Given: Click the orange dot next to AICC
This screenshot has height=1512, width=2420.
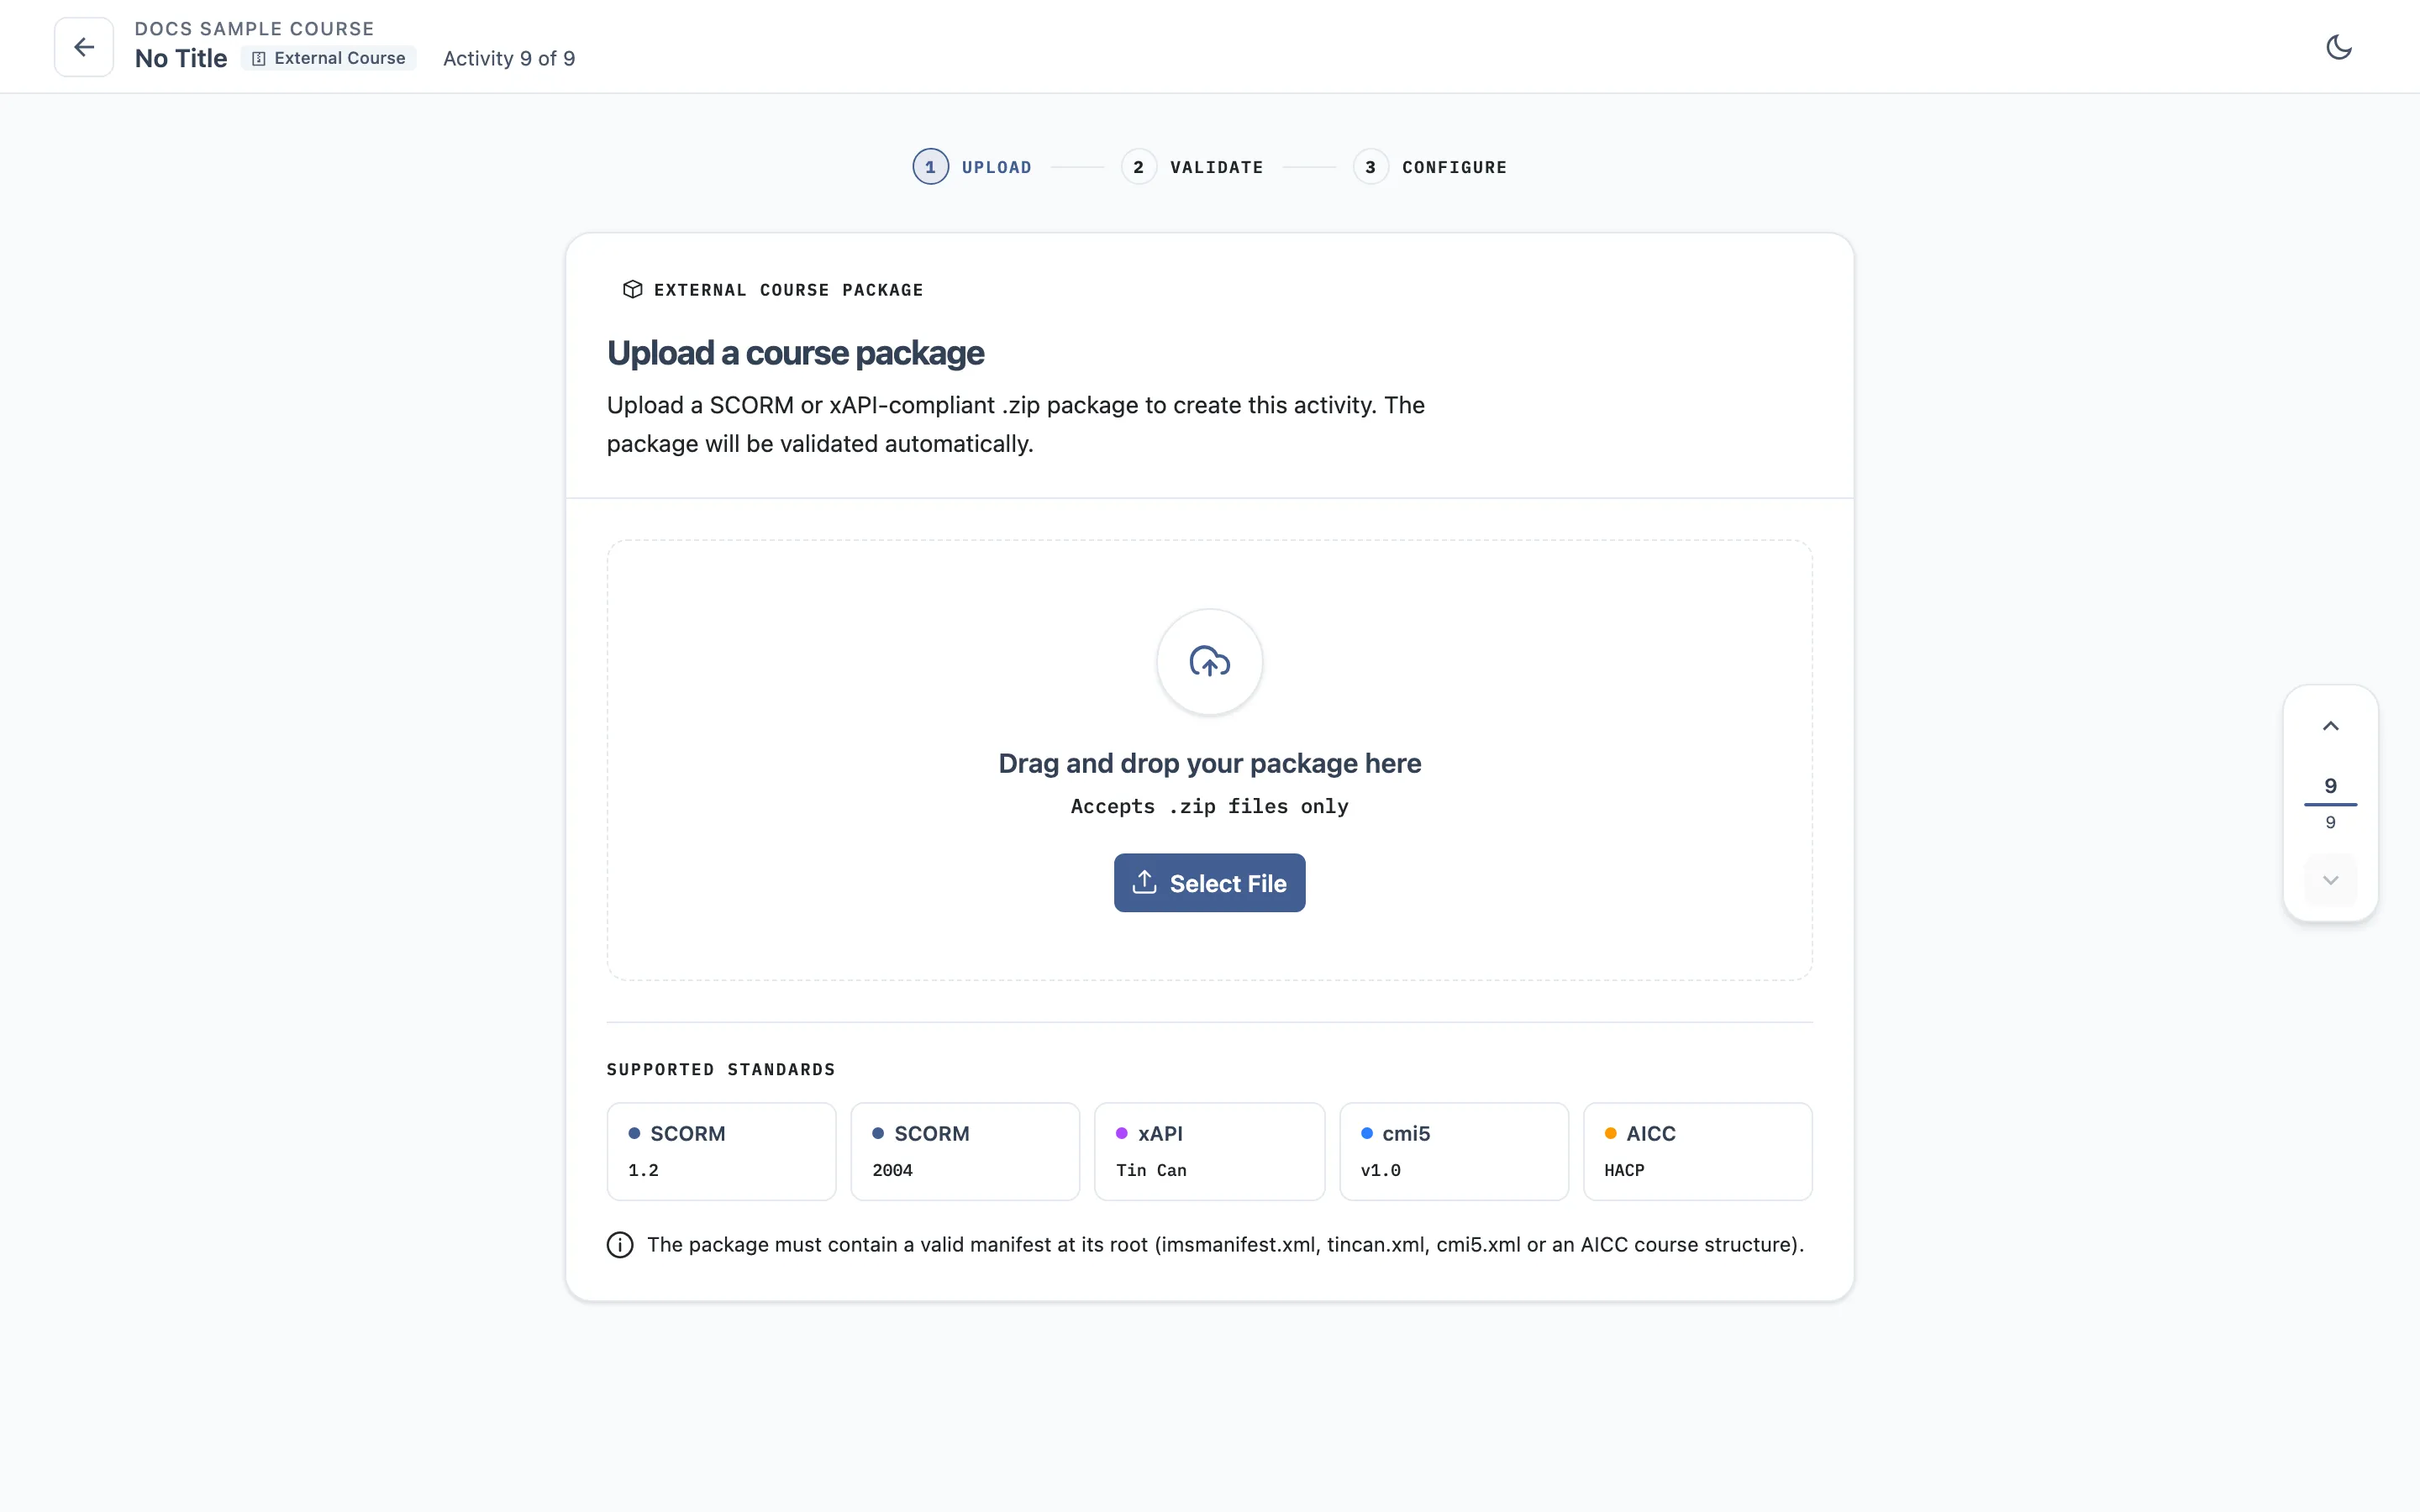Looking at the screenshot, I should [1610, 1133].
